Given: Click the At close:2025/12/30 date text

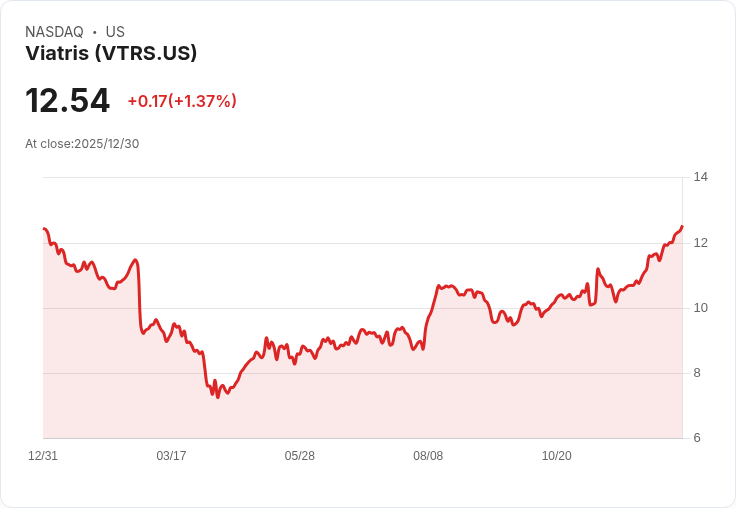Looking at the screenshot, I should tap(82, 144).
